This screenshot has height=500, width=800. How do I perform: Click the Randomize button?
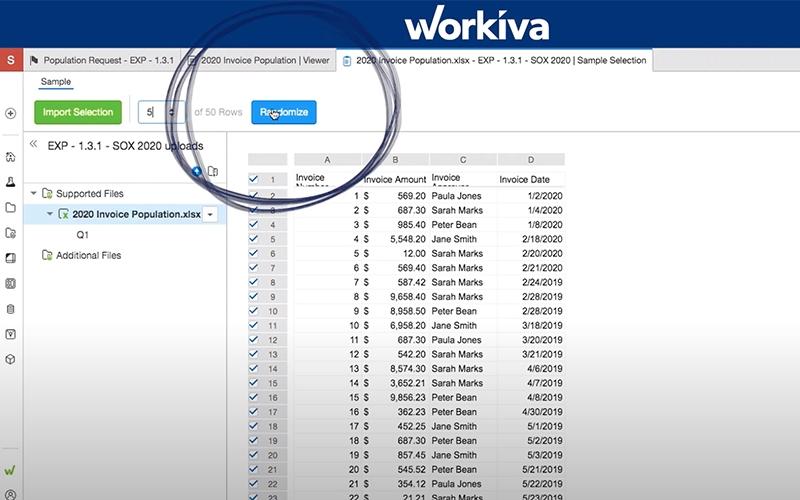pos(284,112)
